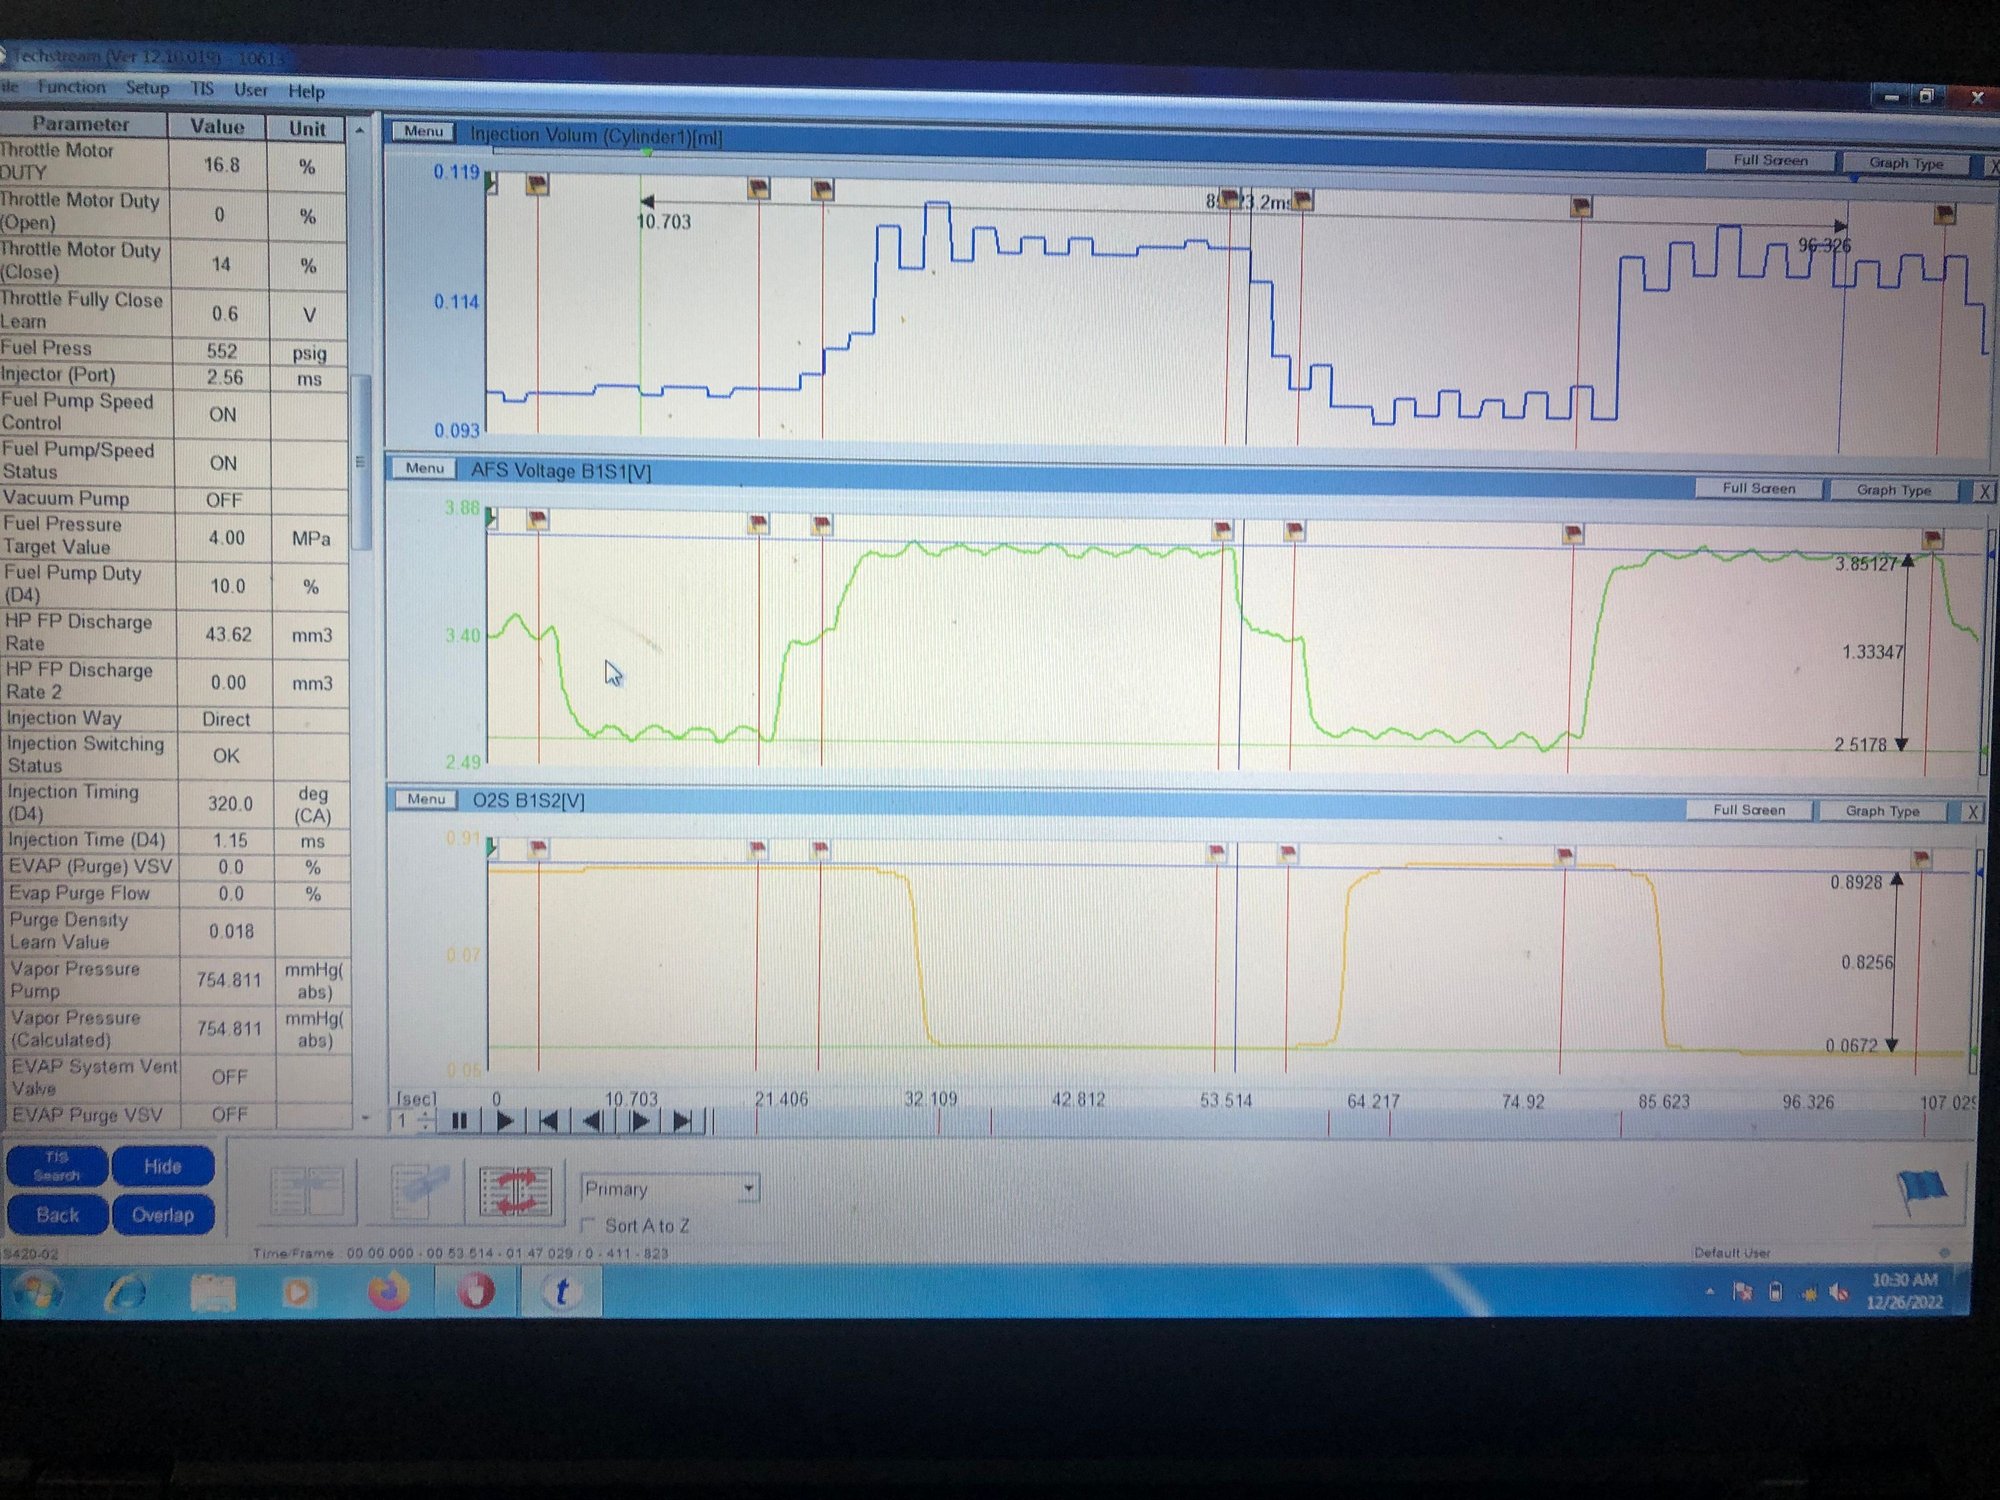Screen dimensions: 2000x1500
Task: Click the parameter list vertical scrollbar
Action: coord(361,460)
